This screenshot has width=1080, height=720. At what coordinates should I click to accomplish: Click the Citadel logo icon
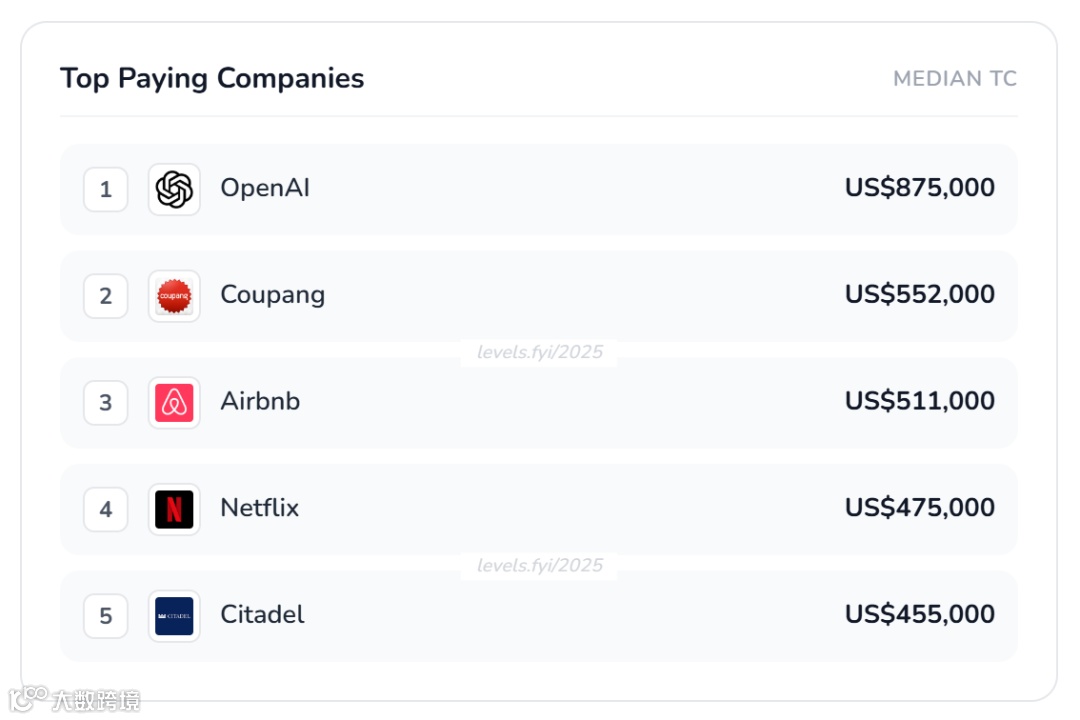[x=174, y=616]
